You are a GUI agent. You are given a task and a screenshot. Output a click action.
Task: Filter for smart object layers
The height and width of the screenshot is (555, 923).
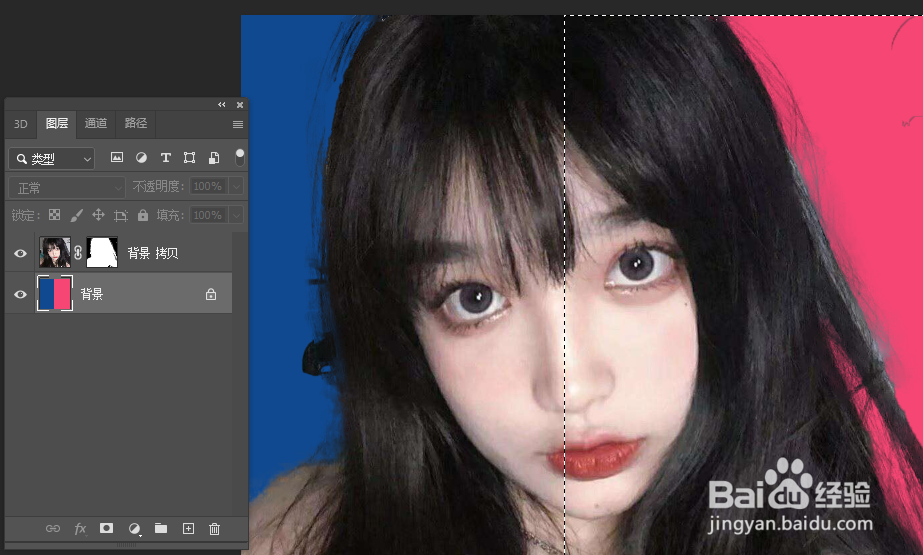214,157
